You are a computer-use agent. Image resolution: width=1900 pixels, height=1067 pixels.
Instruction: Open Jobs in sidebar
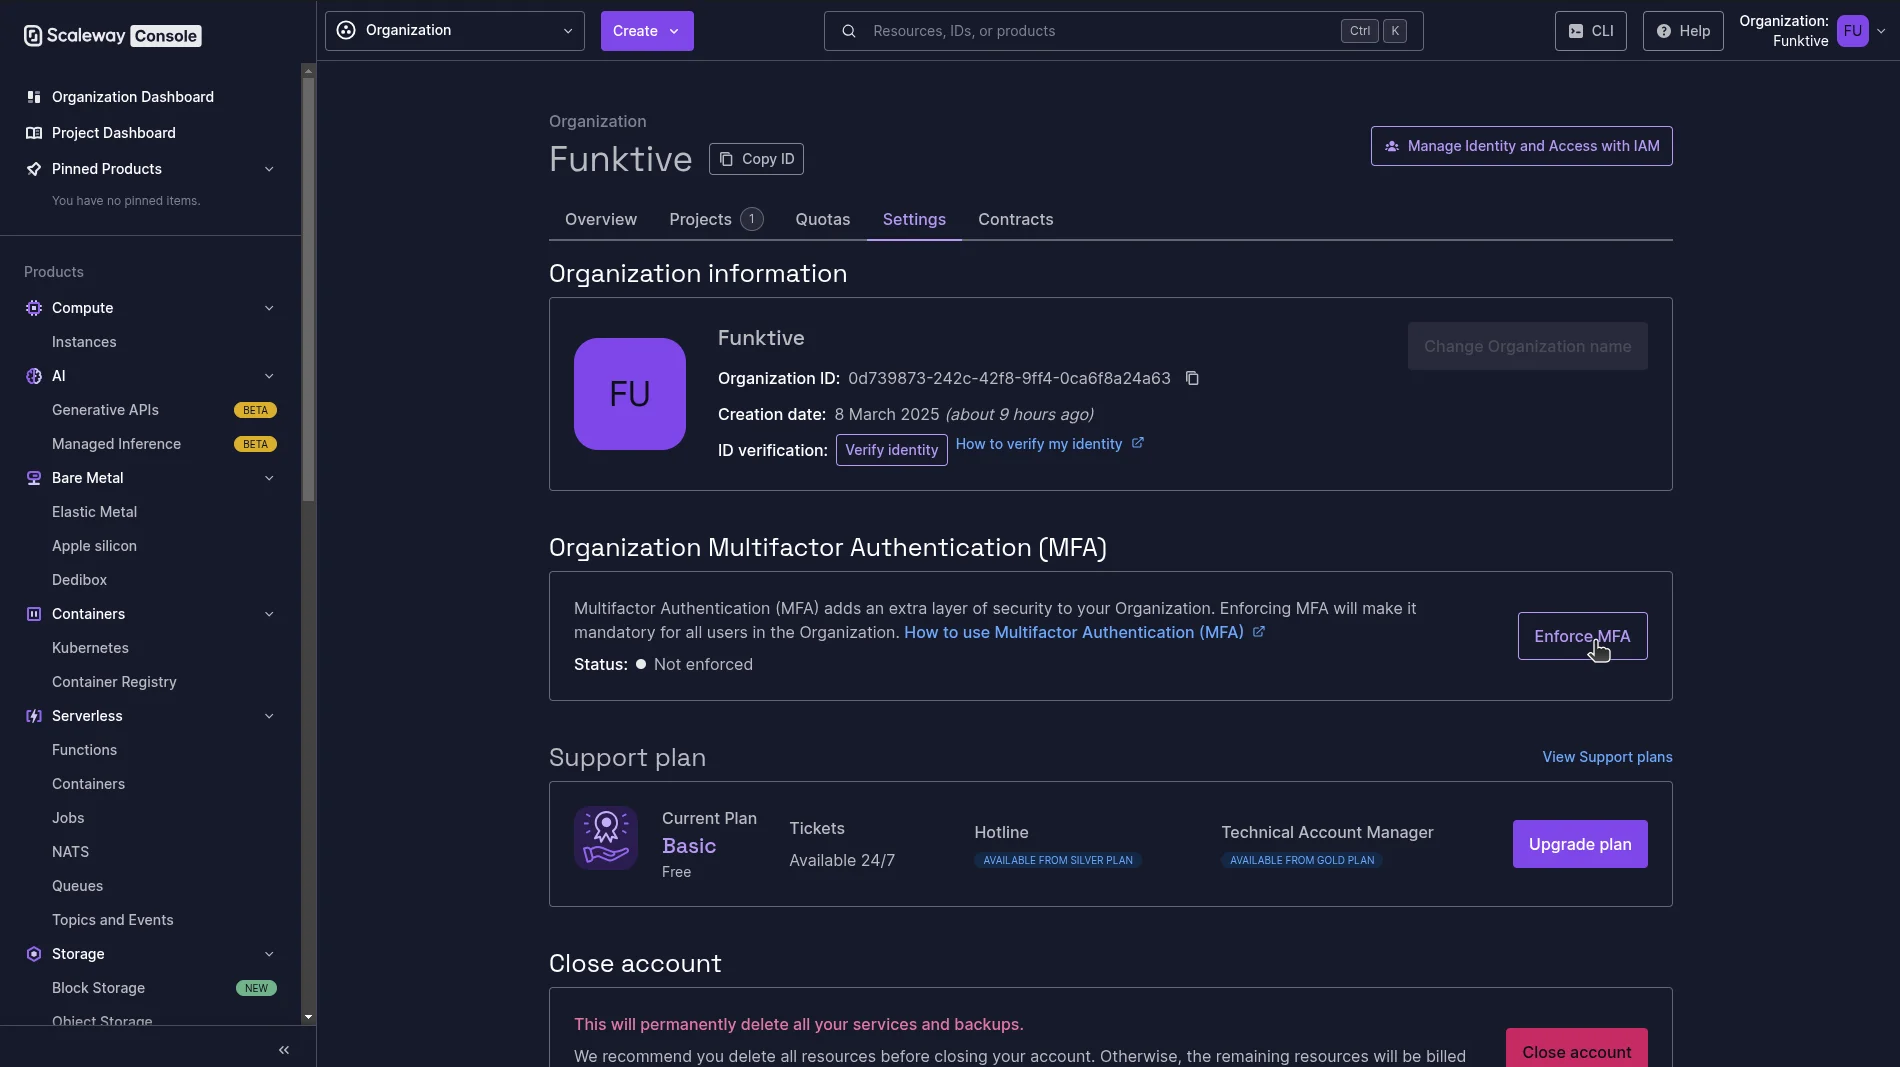(x=68, y=818)
